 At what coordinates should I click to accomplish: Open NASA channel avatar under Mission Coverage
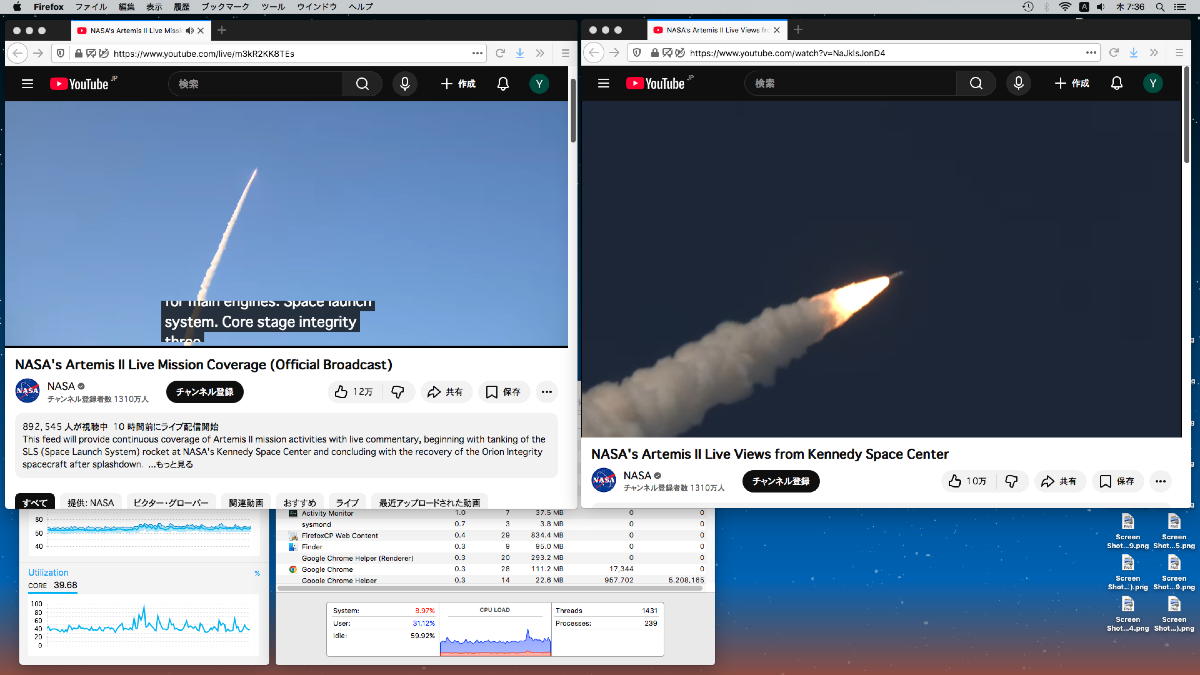28,391
